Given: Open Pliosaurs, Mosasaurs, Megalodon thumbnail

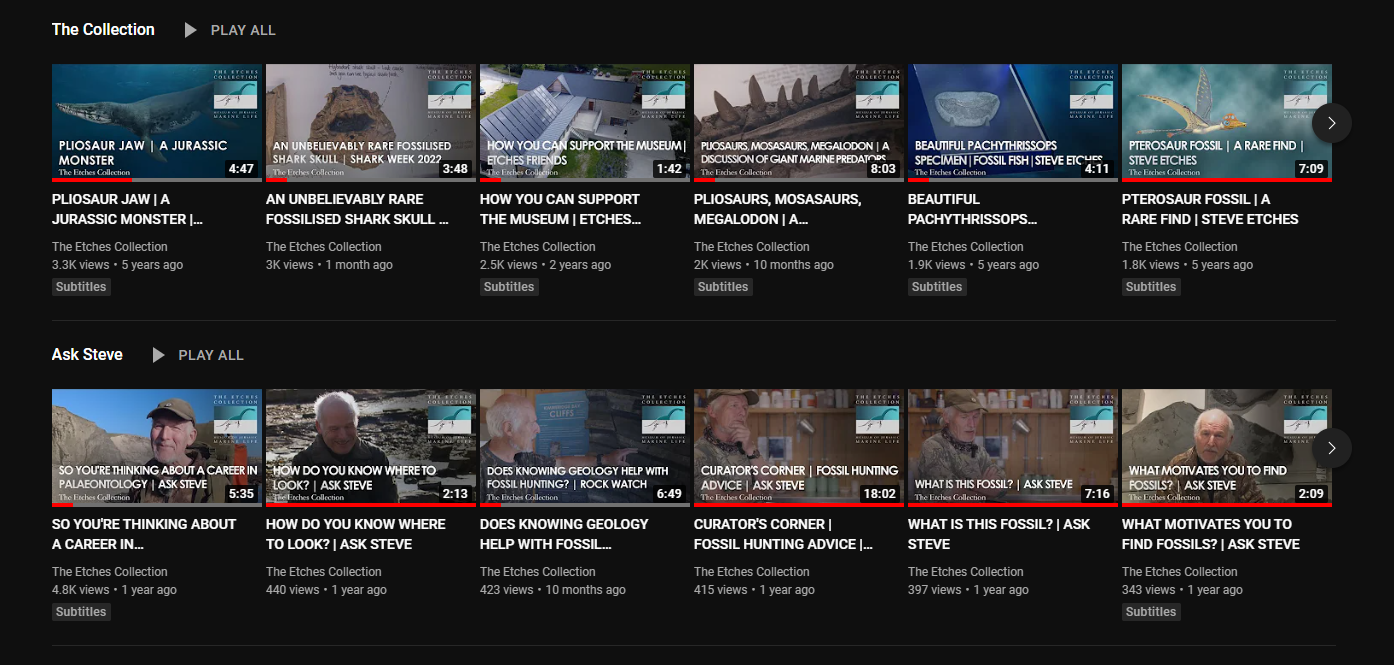Looking at the screenshot, I should pyautogui.click(x=799, y=123).
